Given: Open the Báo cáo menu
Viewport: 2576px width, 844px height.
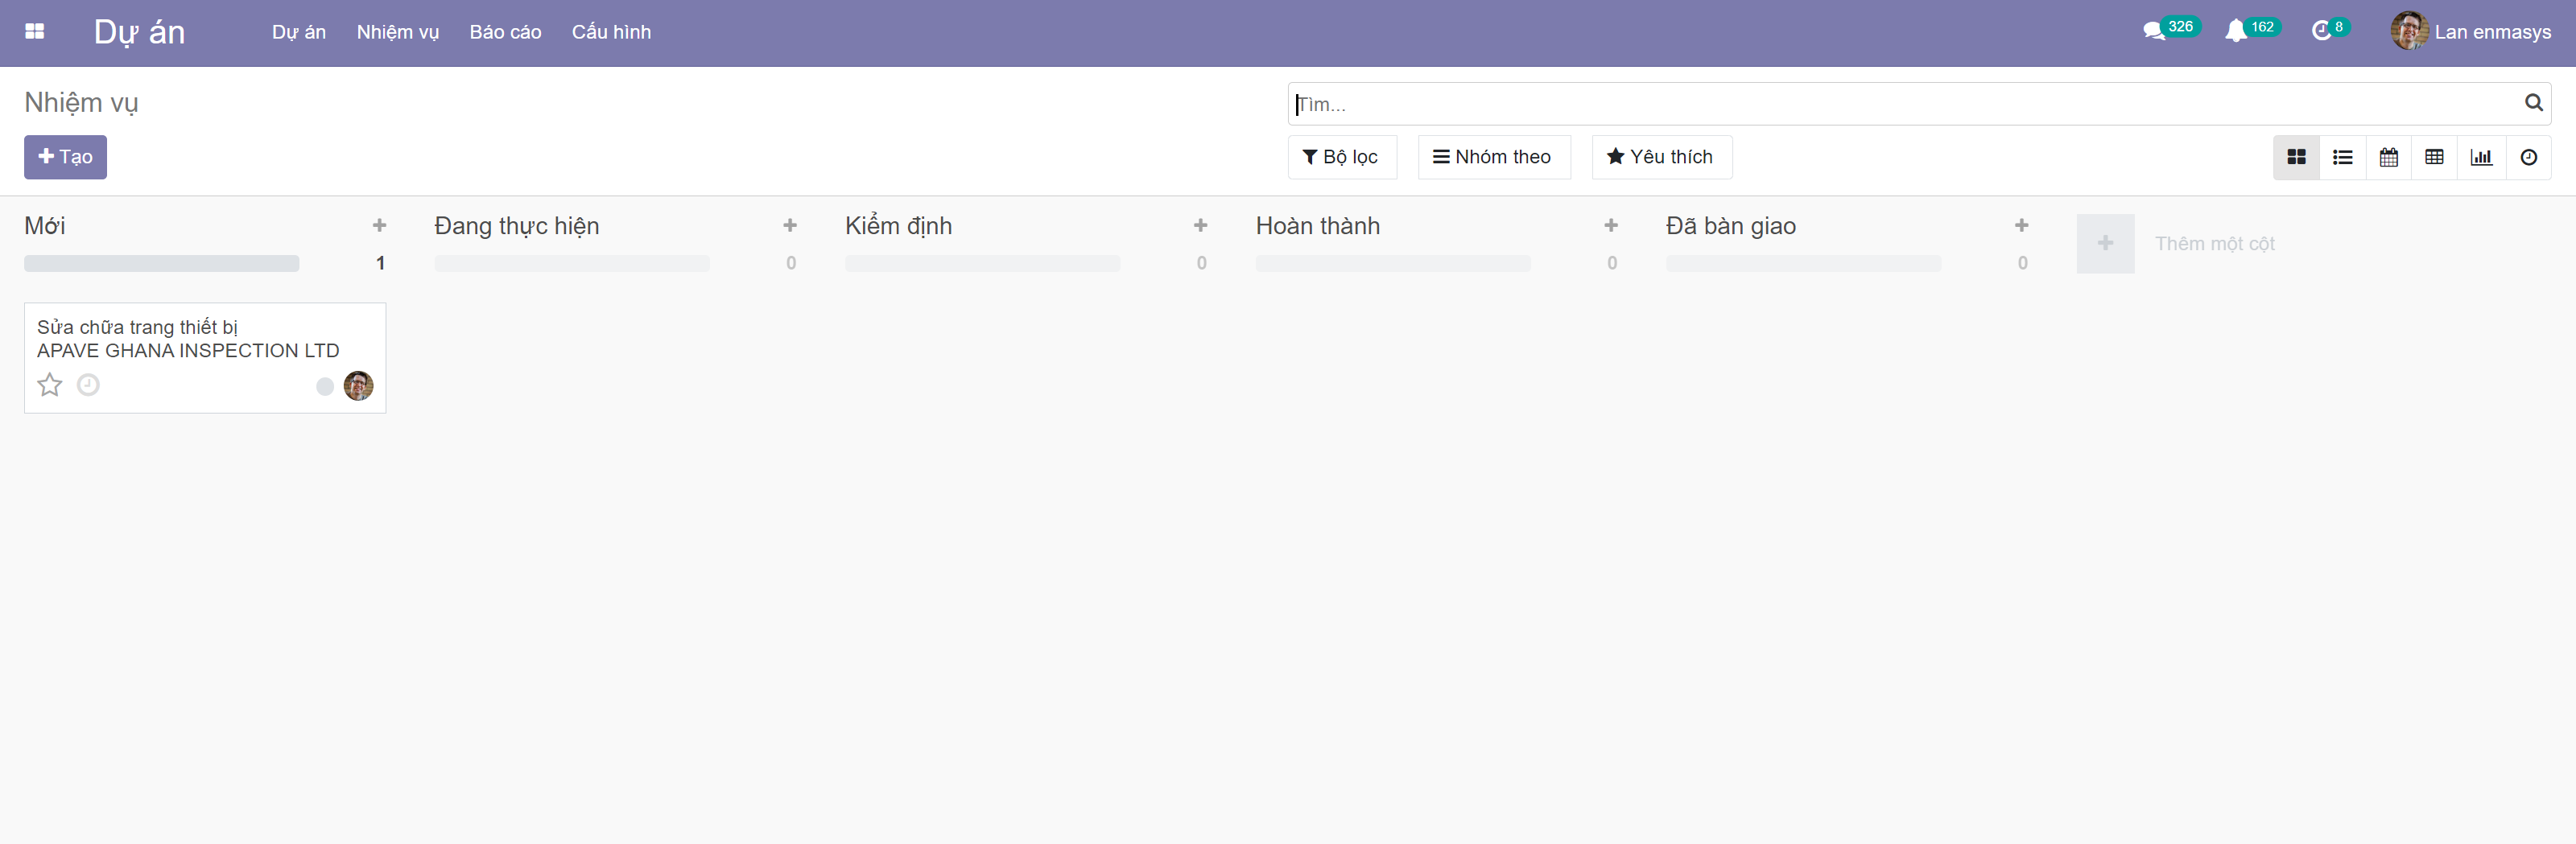Looking at the screenshot, I should tap(505, 32).
